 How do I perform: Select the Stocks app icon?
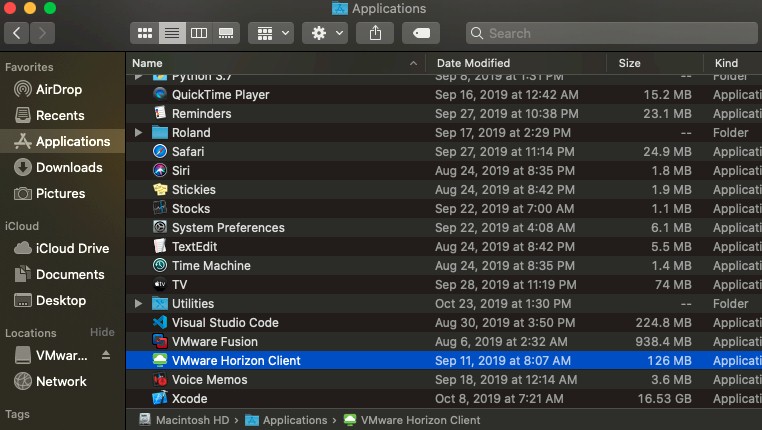tap(159, 208)
